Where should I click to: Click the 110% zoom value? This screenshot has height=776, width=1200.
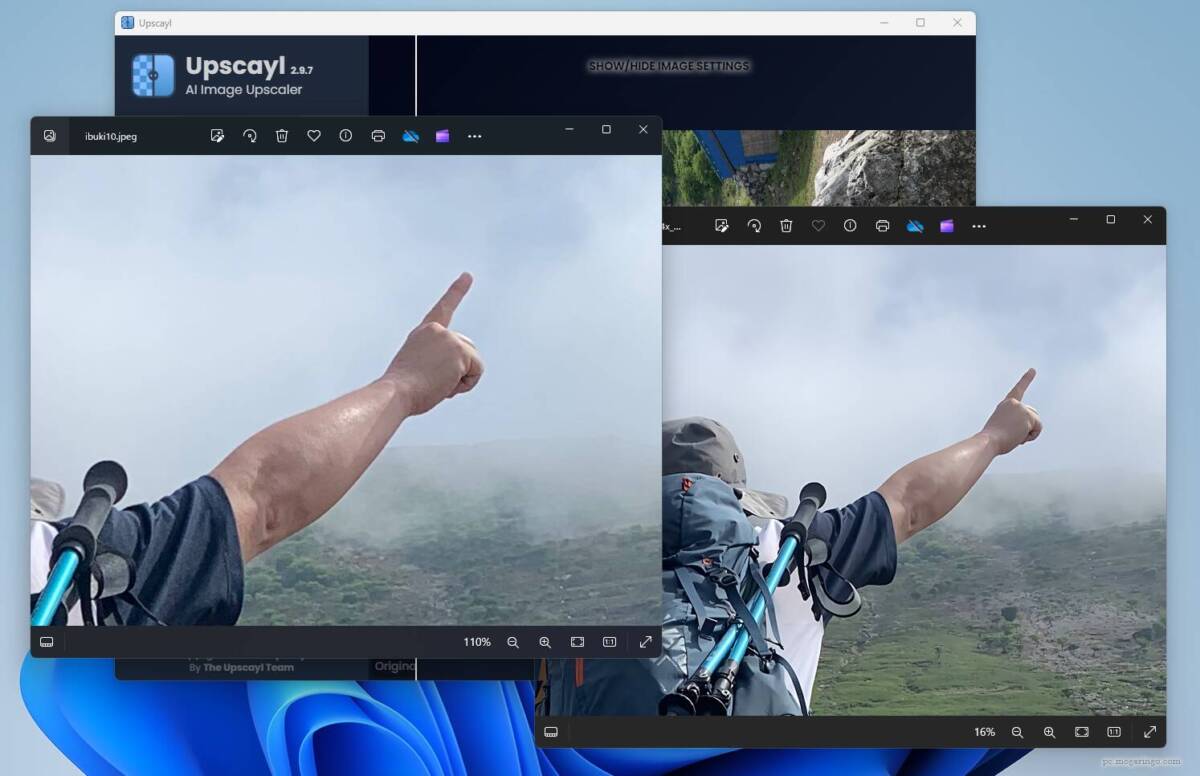click(x=477, y=642)
